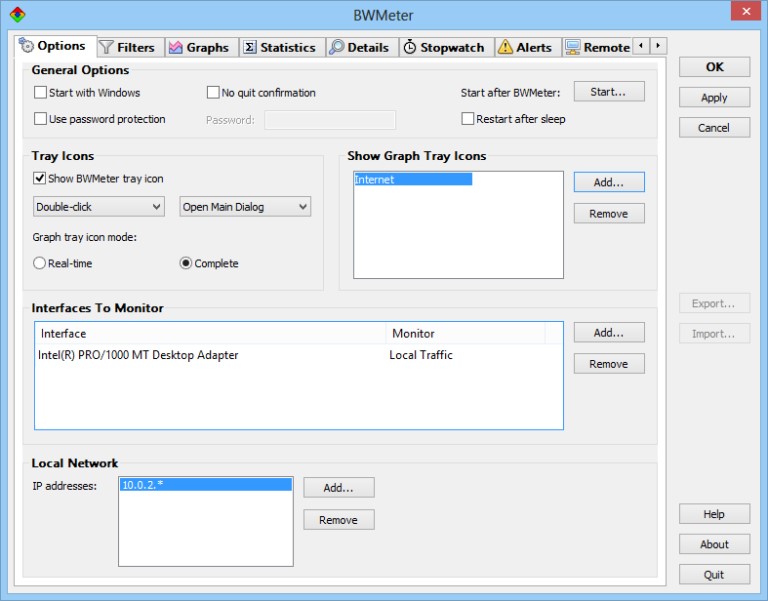Switch to the Alerts tab
Image resolution: width=768 pixels, height=601 pixels.
point(528,48)
